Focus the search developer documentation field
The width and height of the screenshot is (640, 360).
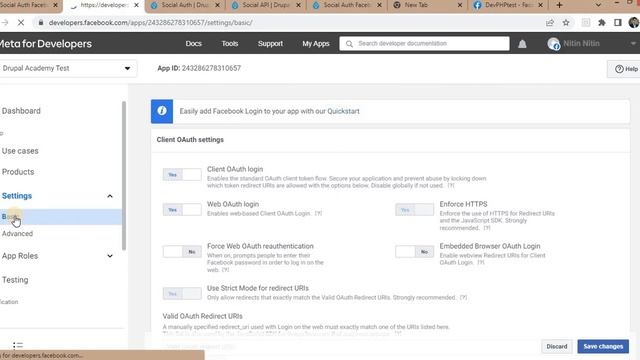[424, 44]
